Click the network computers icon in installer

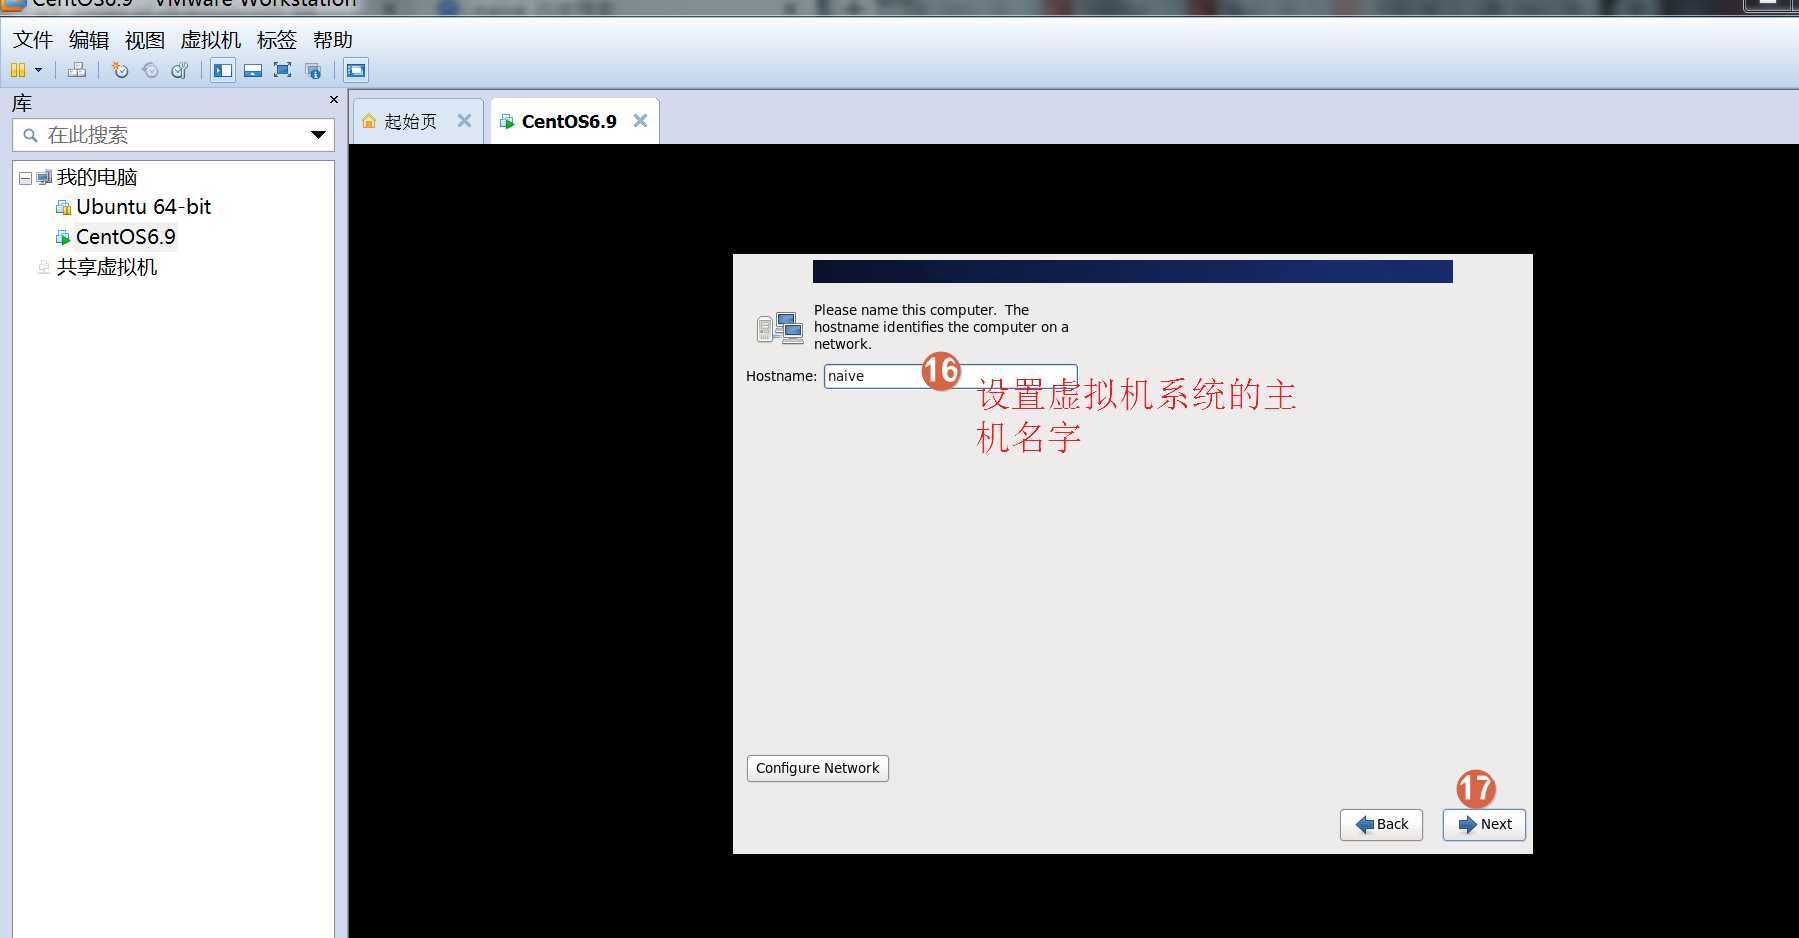tap(780, 328)
